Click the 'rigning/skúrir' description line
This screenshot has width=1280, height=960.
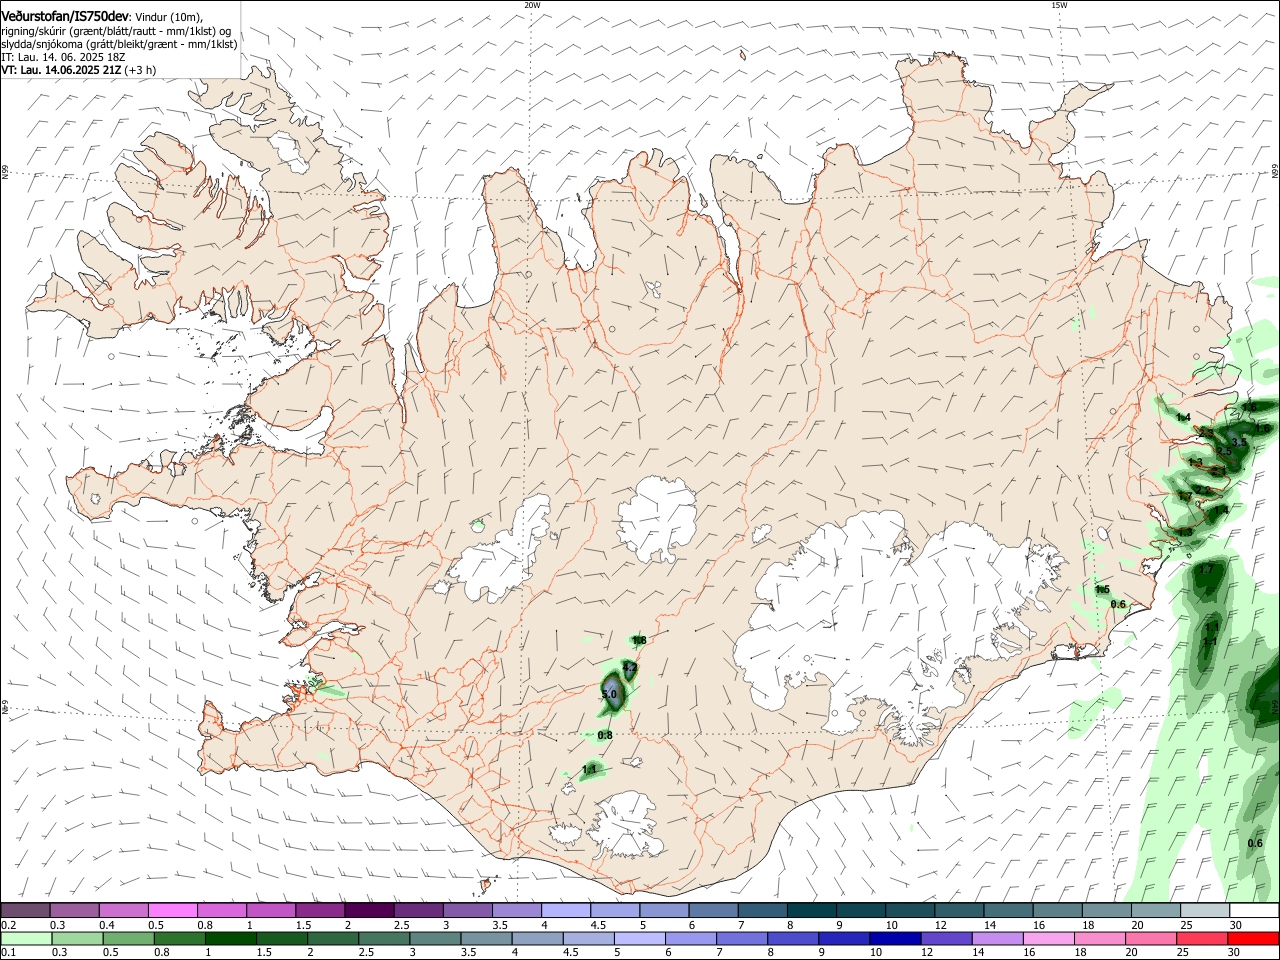[115, 31]
